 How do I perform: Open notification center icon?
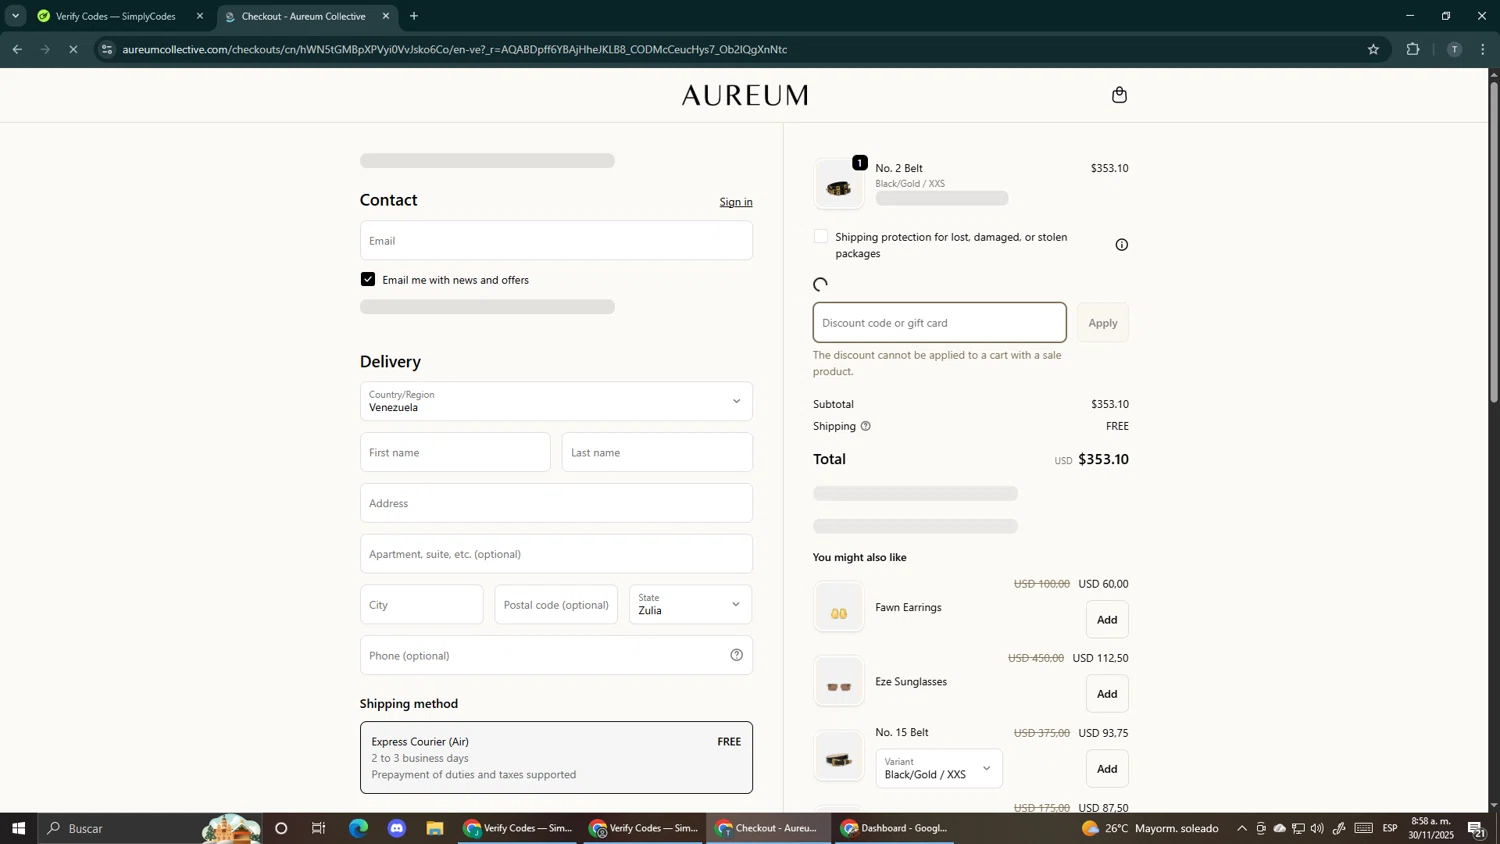pos(1477,829)
